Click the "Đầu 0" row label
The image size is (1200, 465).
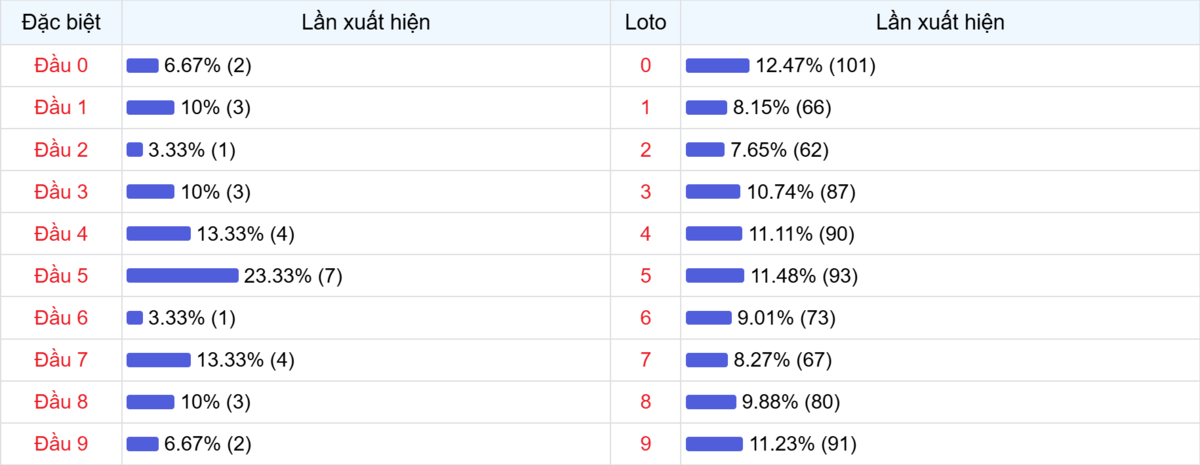point(61,66)
